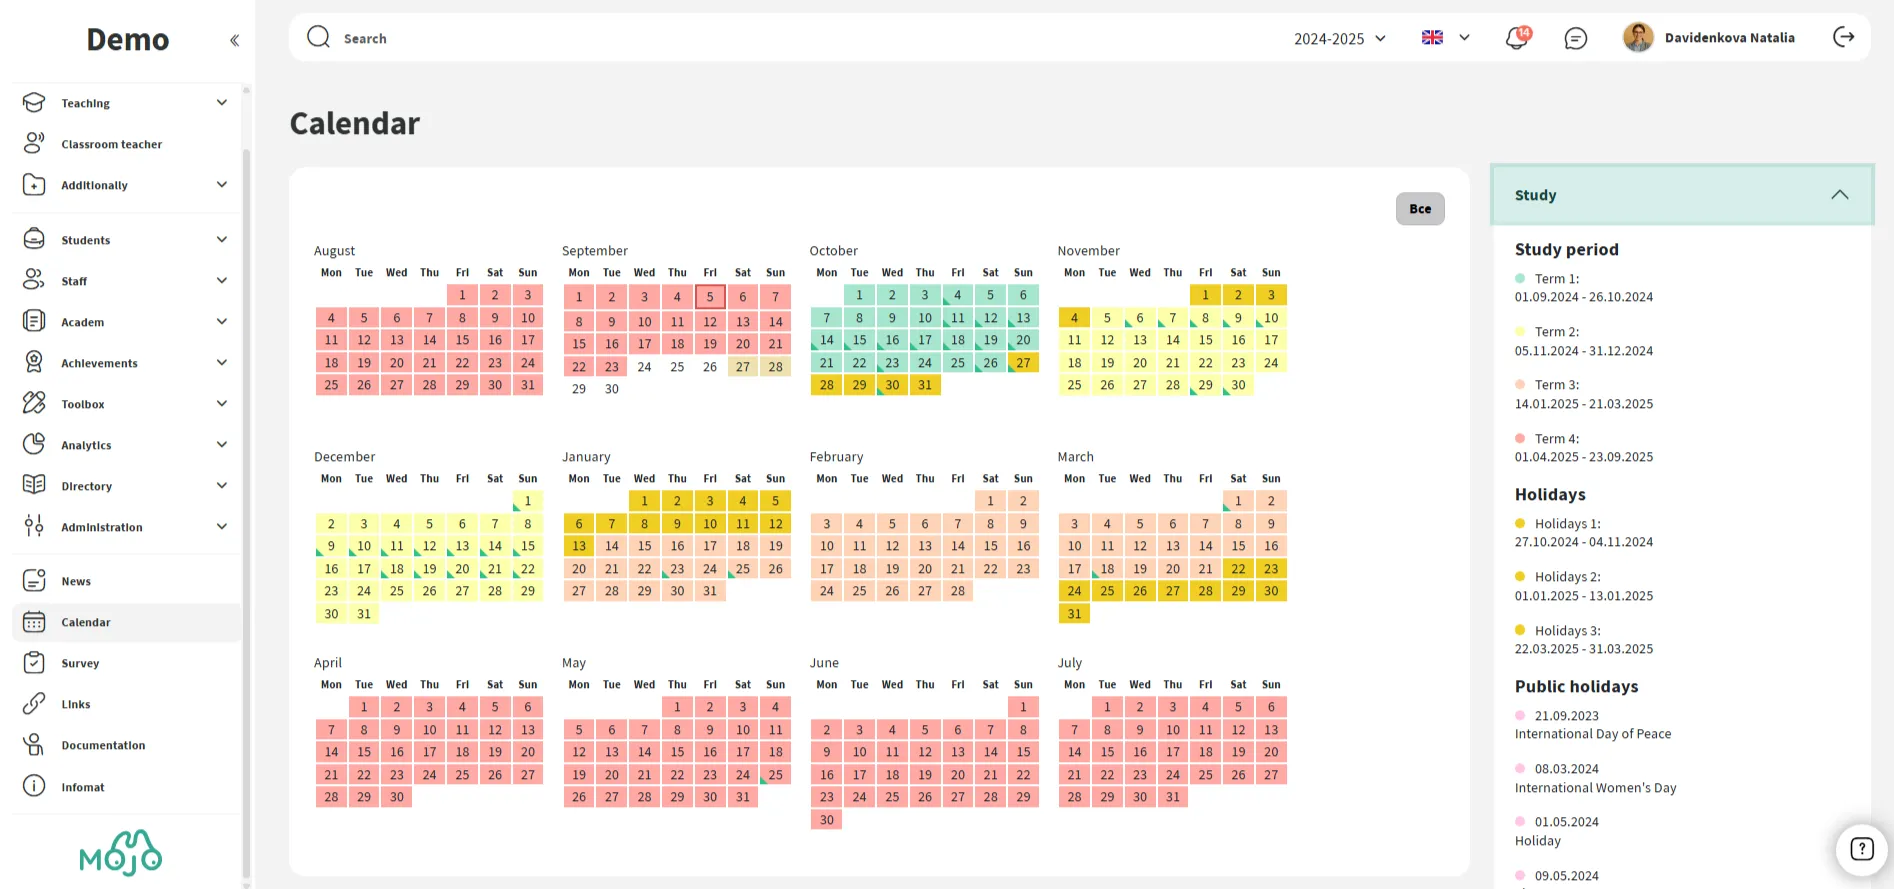The image size is (1894, 889).
Task: Collapse the Study panel
Action: (1839, 195)
